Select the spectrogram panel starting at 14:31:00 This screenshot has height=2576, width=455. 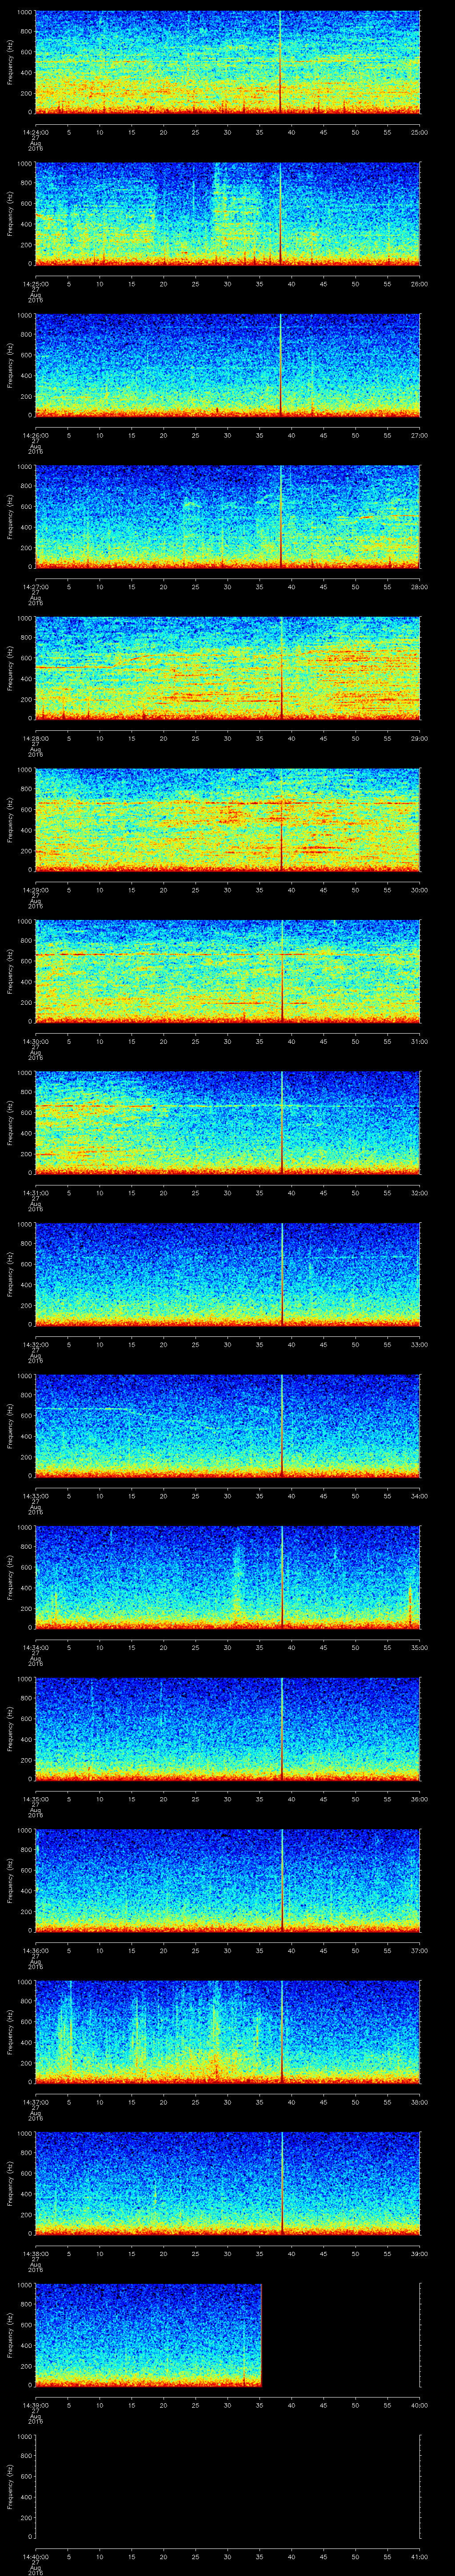227,1122
